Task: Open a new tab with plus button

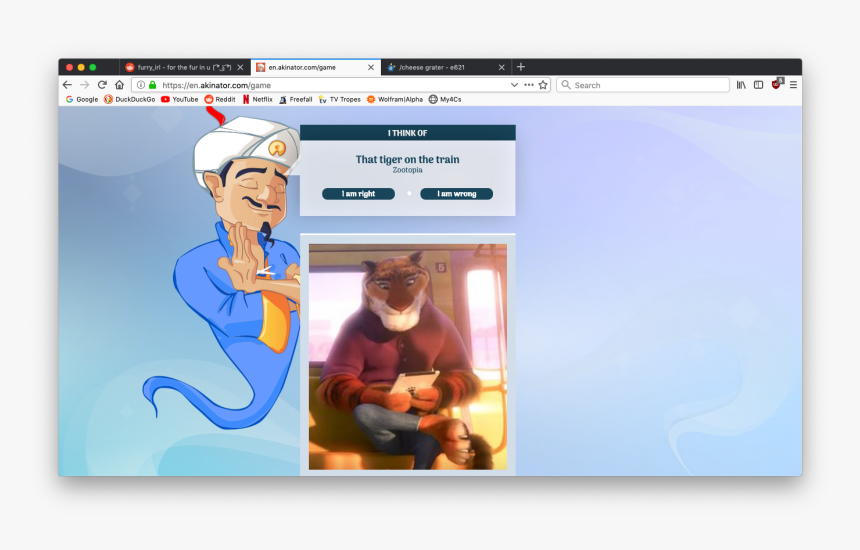Action: click(x=521, y=67)
